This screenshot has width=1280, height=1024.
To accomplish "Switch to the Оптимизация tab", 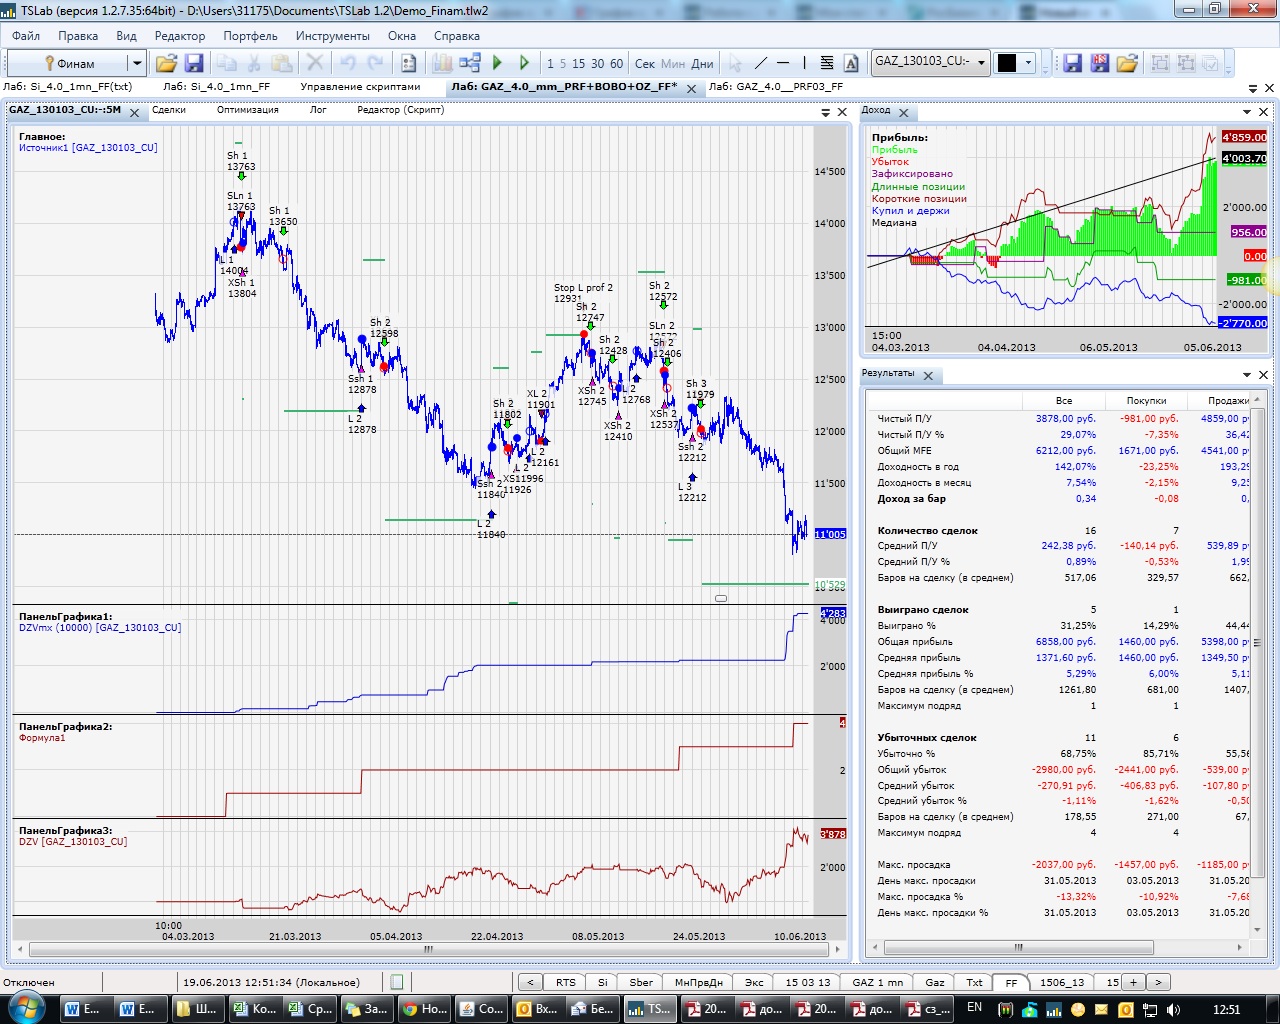I will [247, 110].
